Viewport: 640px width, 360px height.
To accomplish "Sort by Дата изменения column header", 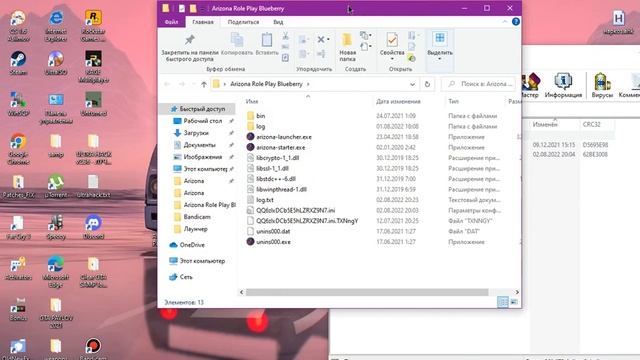I will (398, 101).
